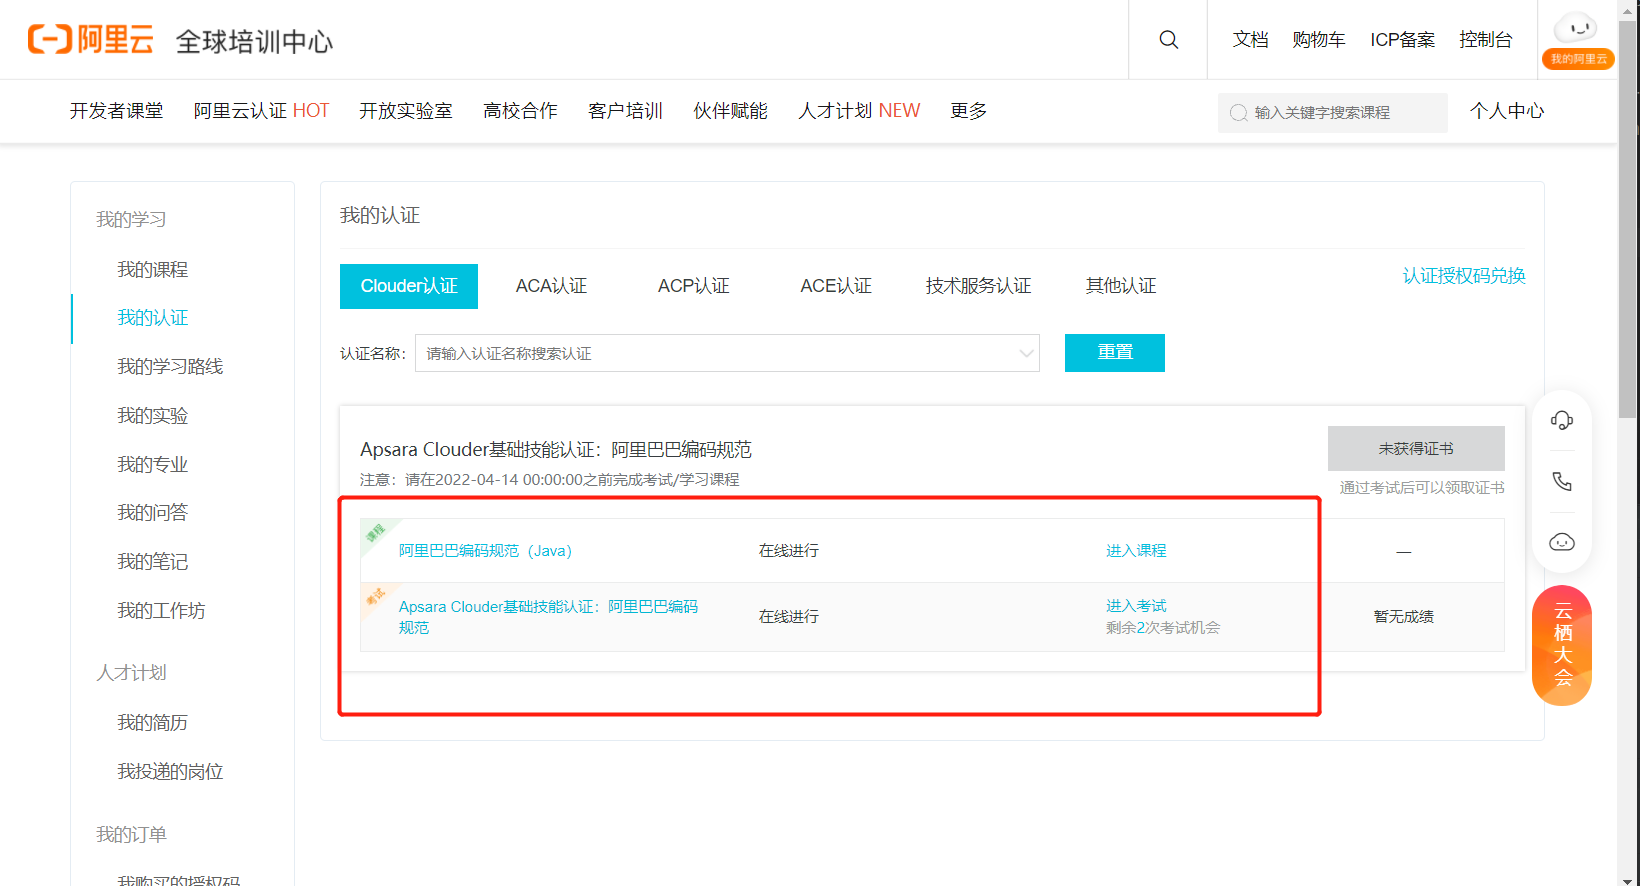Viewport: 1640px width, 886px height.
Task: Click the search icon inside course search box
Action: coord(1238,112)
